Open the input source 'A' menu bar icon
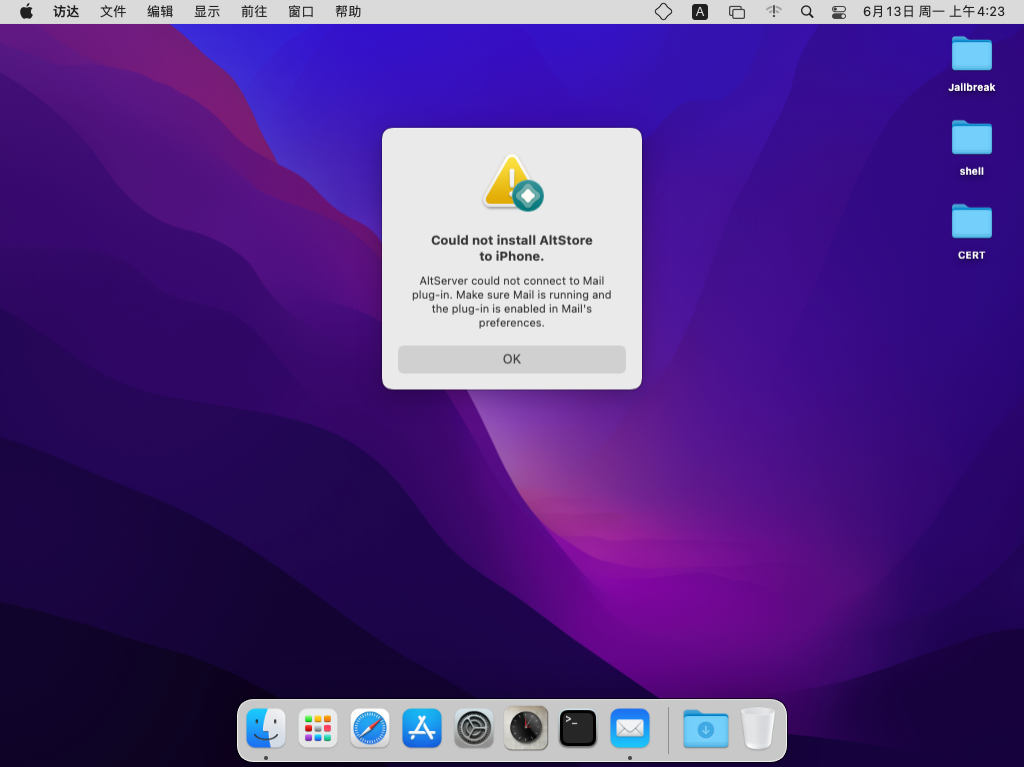Viewport: 1024px width, 767px height. [x=699, y=12]
